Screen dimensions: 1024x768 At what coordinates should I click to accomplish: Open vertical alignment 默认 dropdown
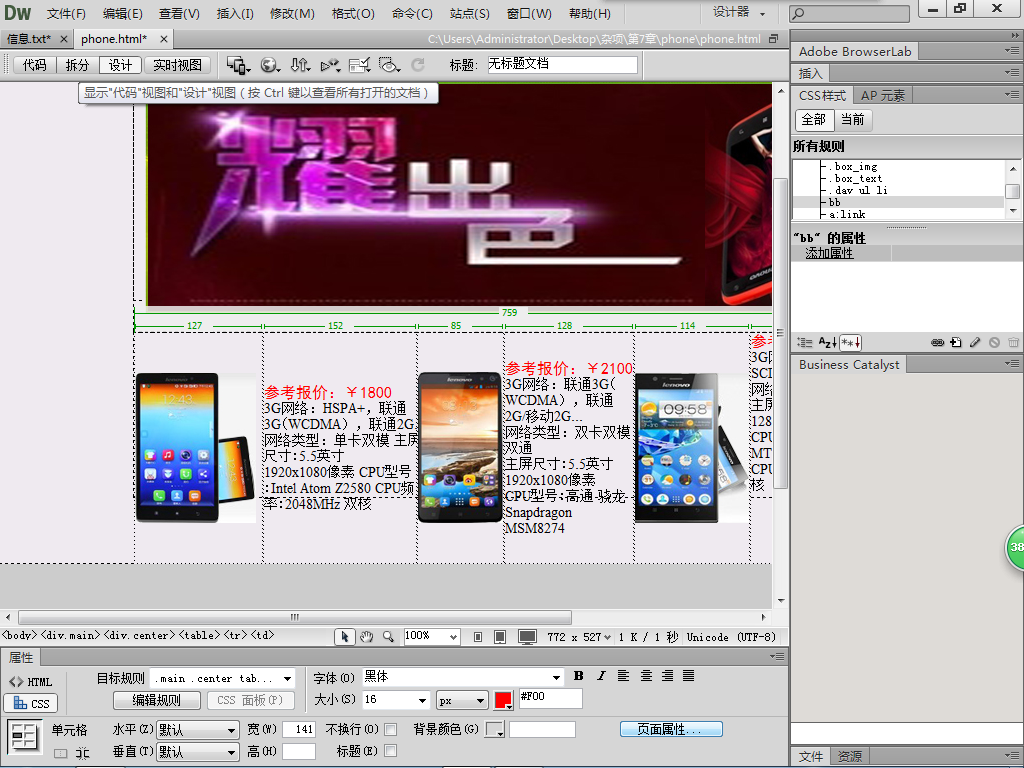pos(198,752)
